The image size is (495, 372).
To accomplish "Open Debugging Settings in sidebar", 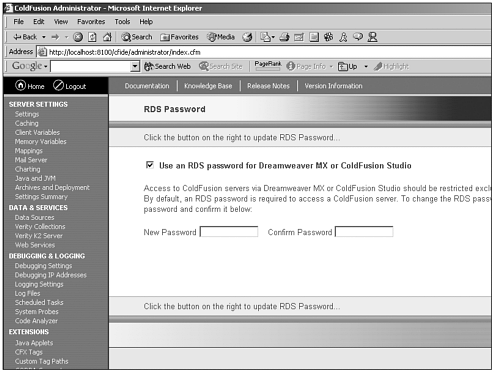I will pos(43,266).
